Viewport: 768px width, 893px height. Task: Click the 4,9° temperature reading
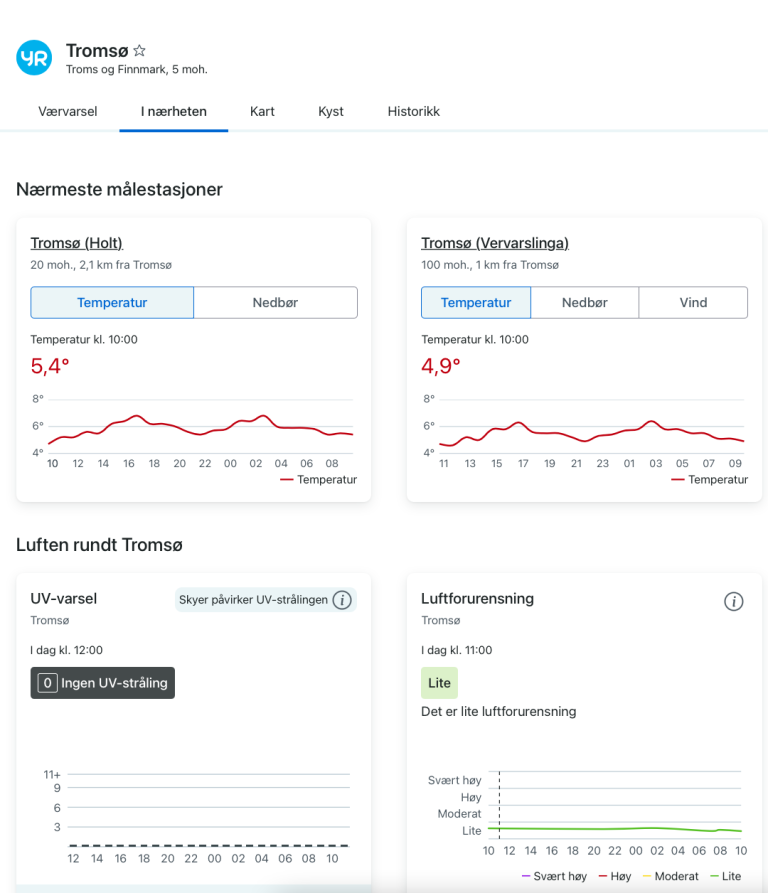click(x=441, y=366)
